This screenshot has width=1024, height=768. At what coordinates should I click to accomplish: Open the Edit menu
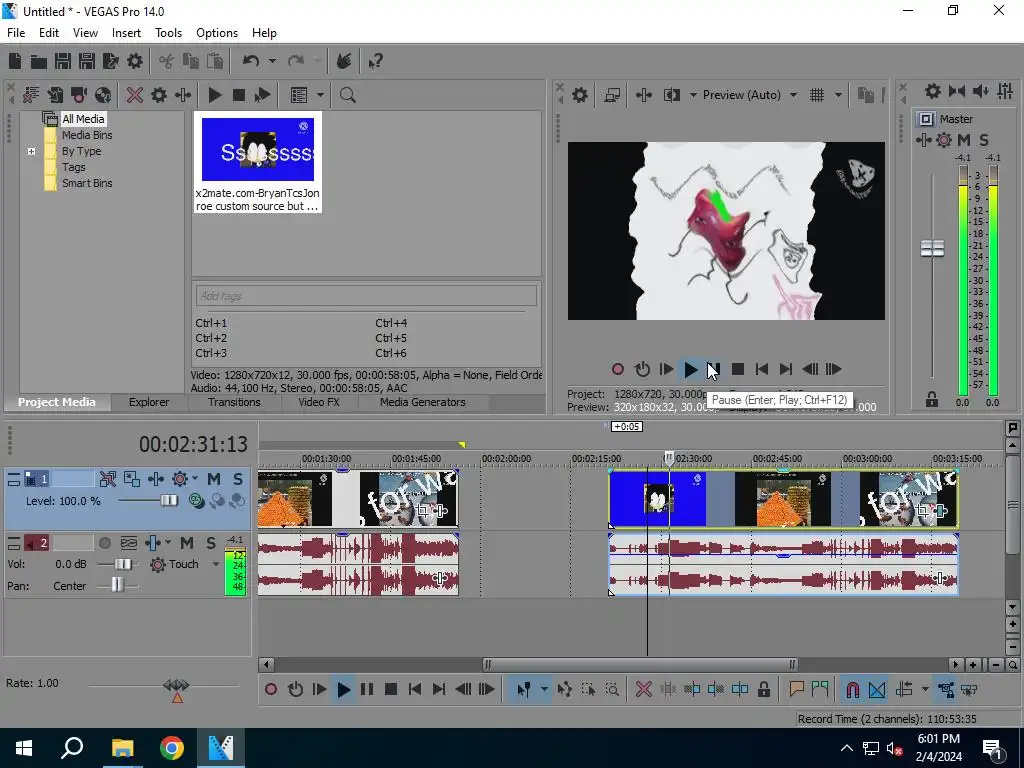(x=49, y=33)
